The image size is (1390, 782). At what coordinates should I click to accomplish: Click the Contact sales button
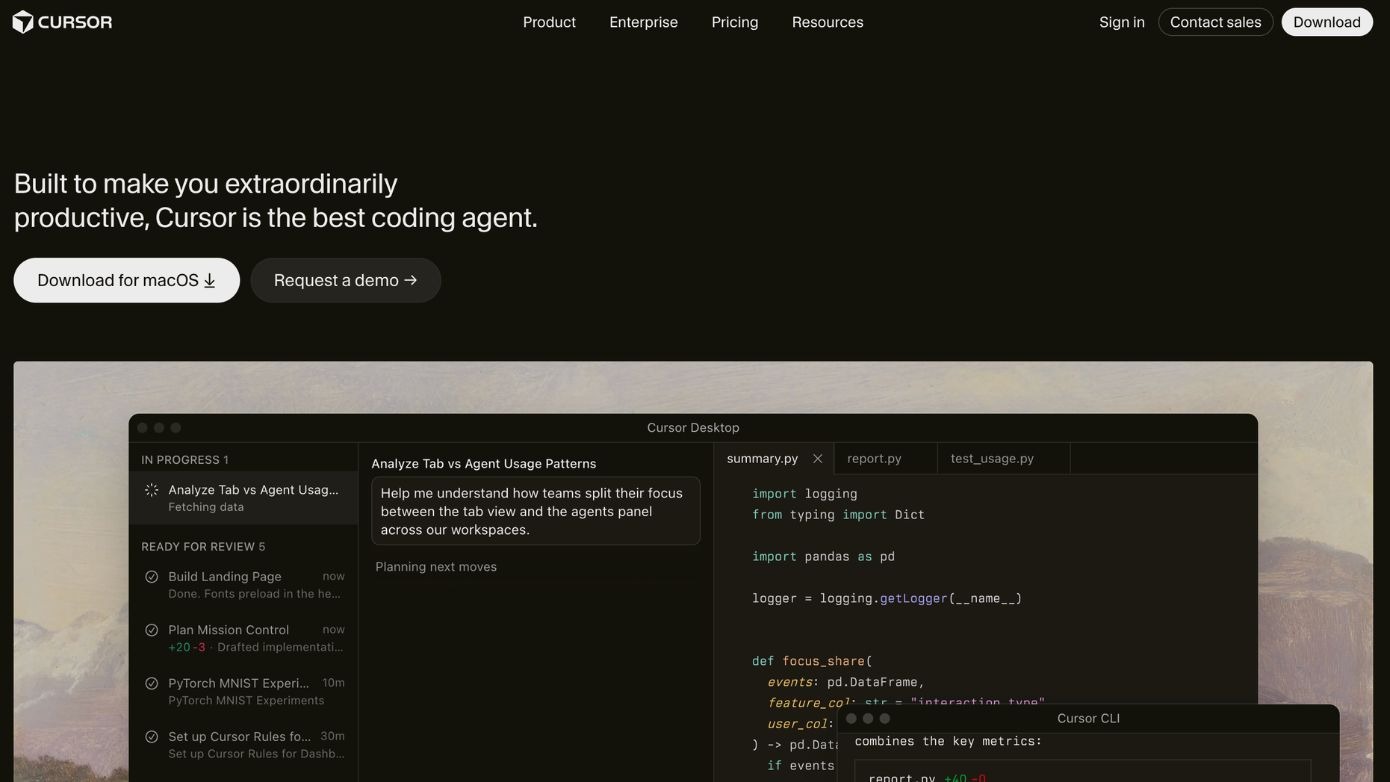coord(1215,22)
